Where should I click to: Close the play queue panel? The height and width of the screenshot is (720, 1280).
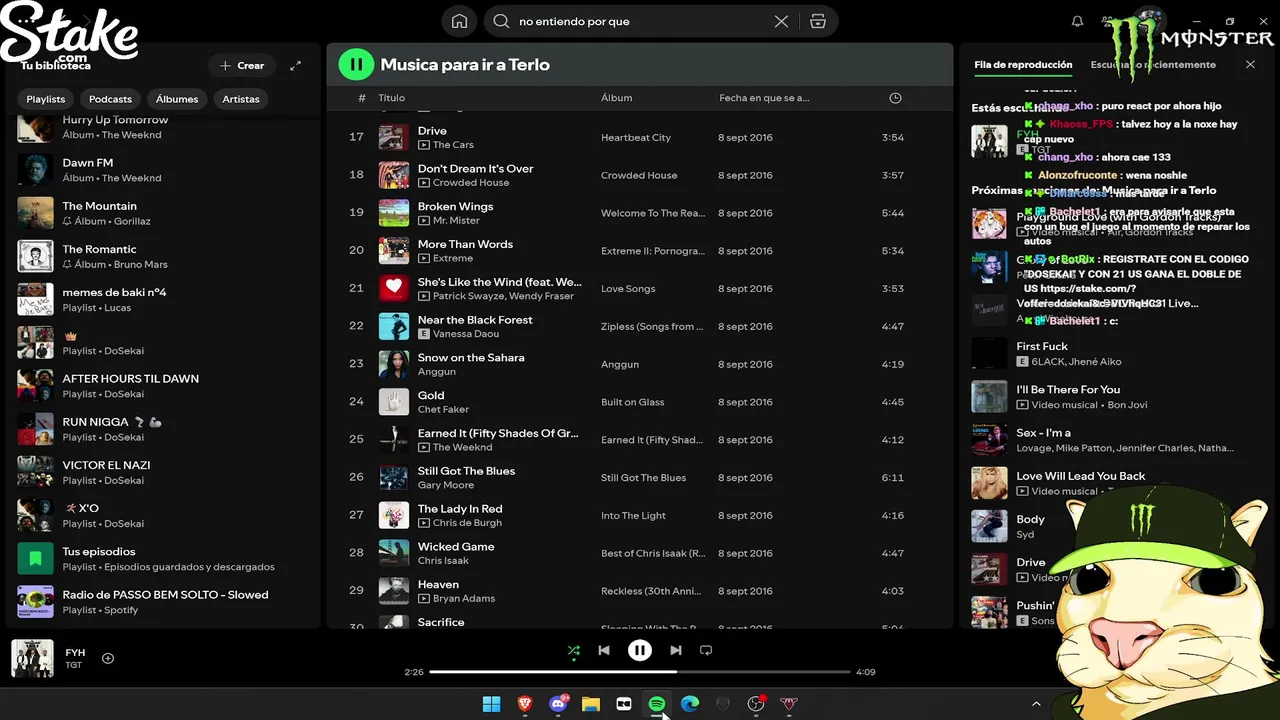point(1250,64)
